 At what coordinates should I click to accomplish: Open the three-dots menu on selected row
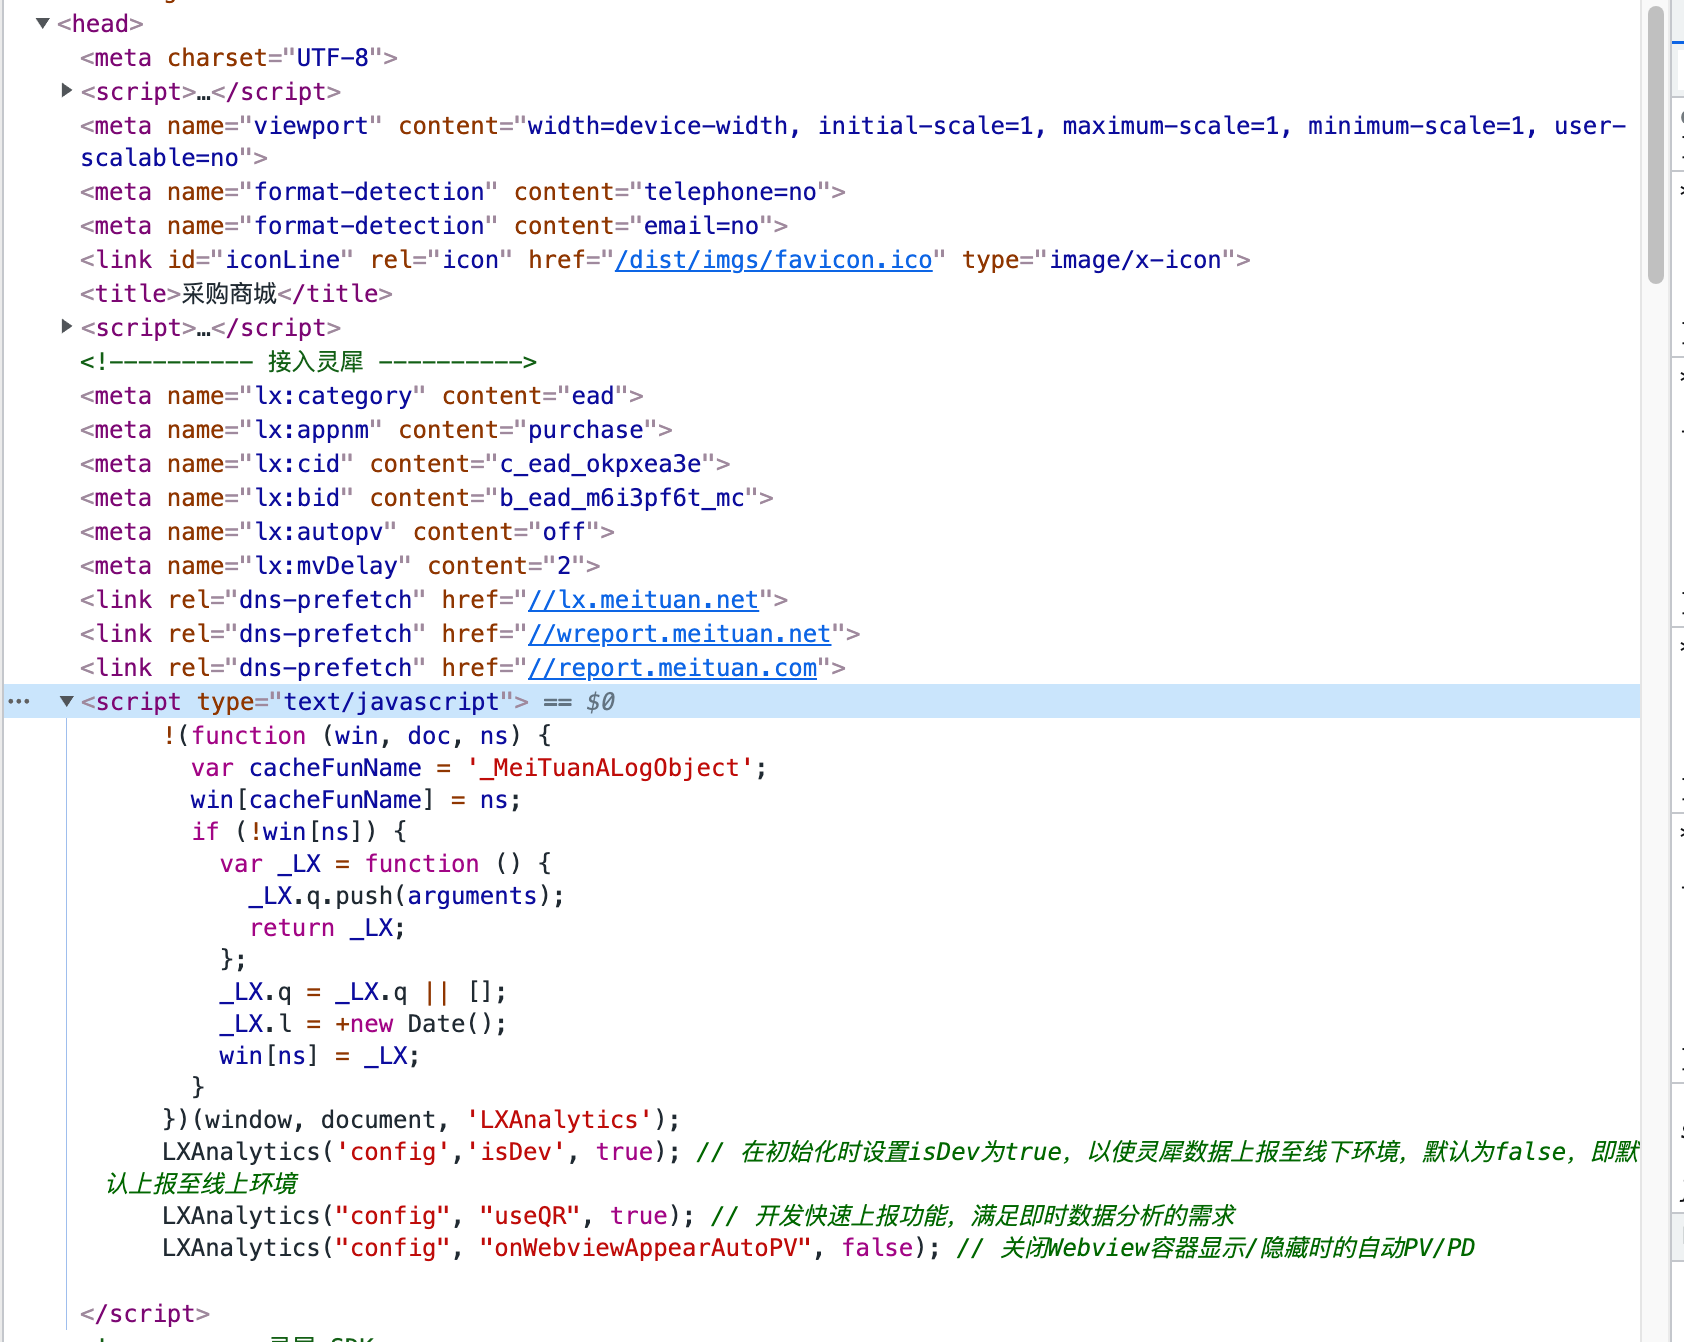tap(19, 701)
